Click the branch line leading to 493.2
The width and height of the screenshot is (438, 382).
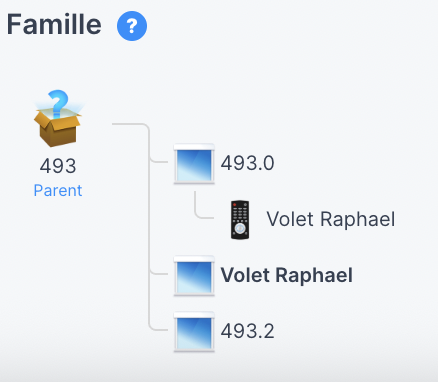159,330
